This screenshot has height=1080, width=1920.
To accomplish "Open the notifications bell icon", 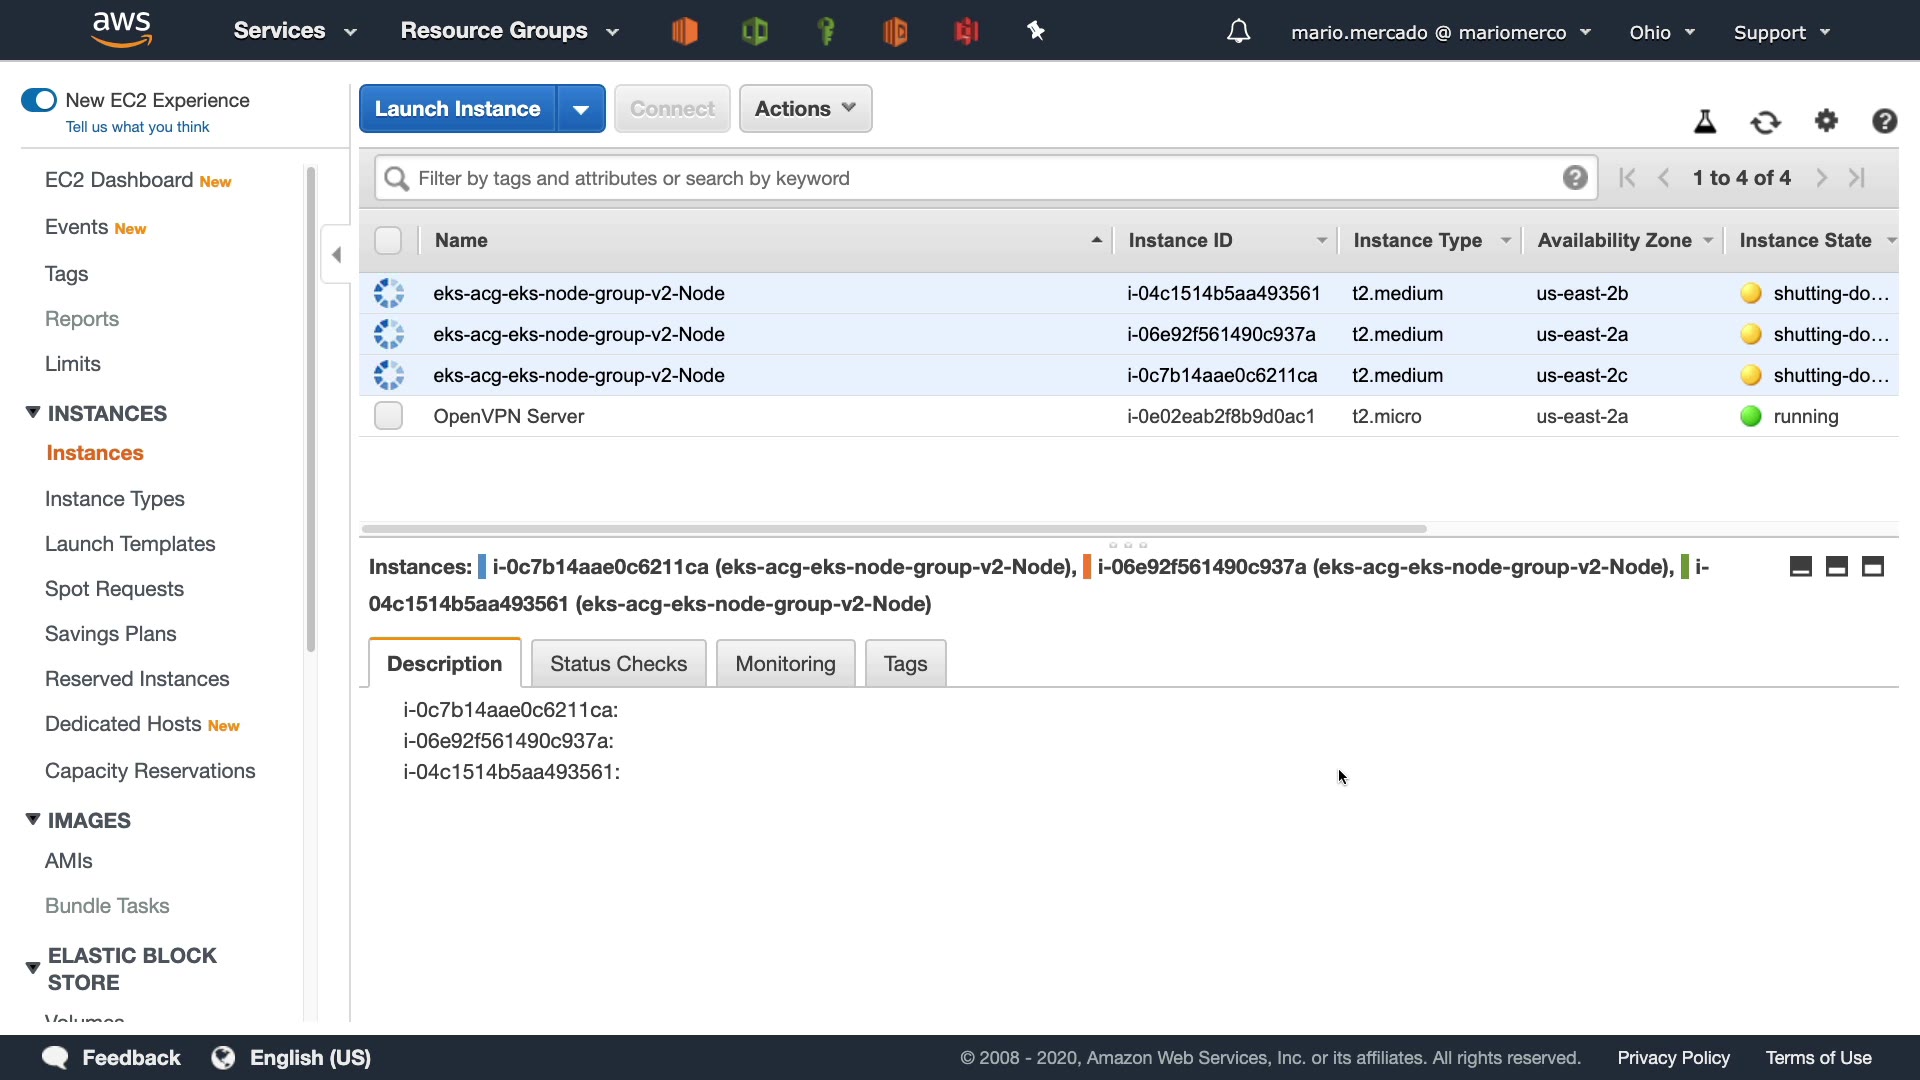I will [1238, 32].
